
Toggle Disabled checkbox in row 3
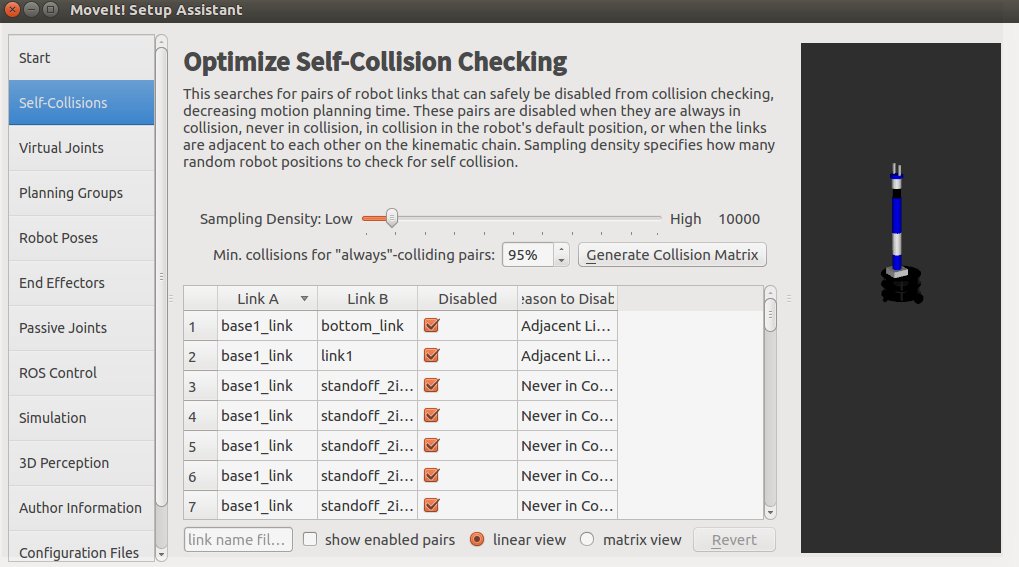[x=432, y=385]
